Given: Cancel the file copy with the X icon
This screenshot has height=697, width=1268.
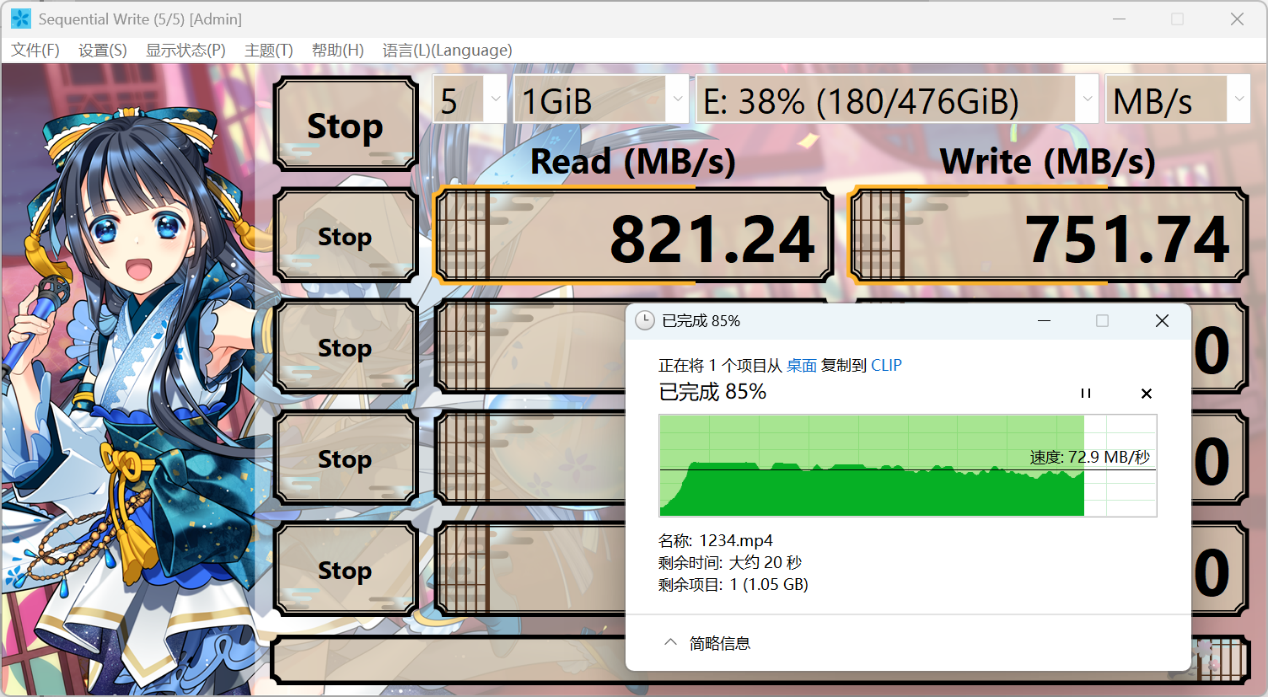Looking at the screenshot, I should 1147,393.
